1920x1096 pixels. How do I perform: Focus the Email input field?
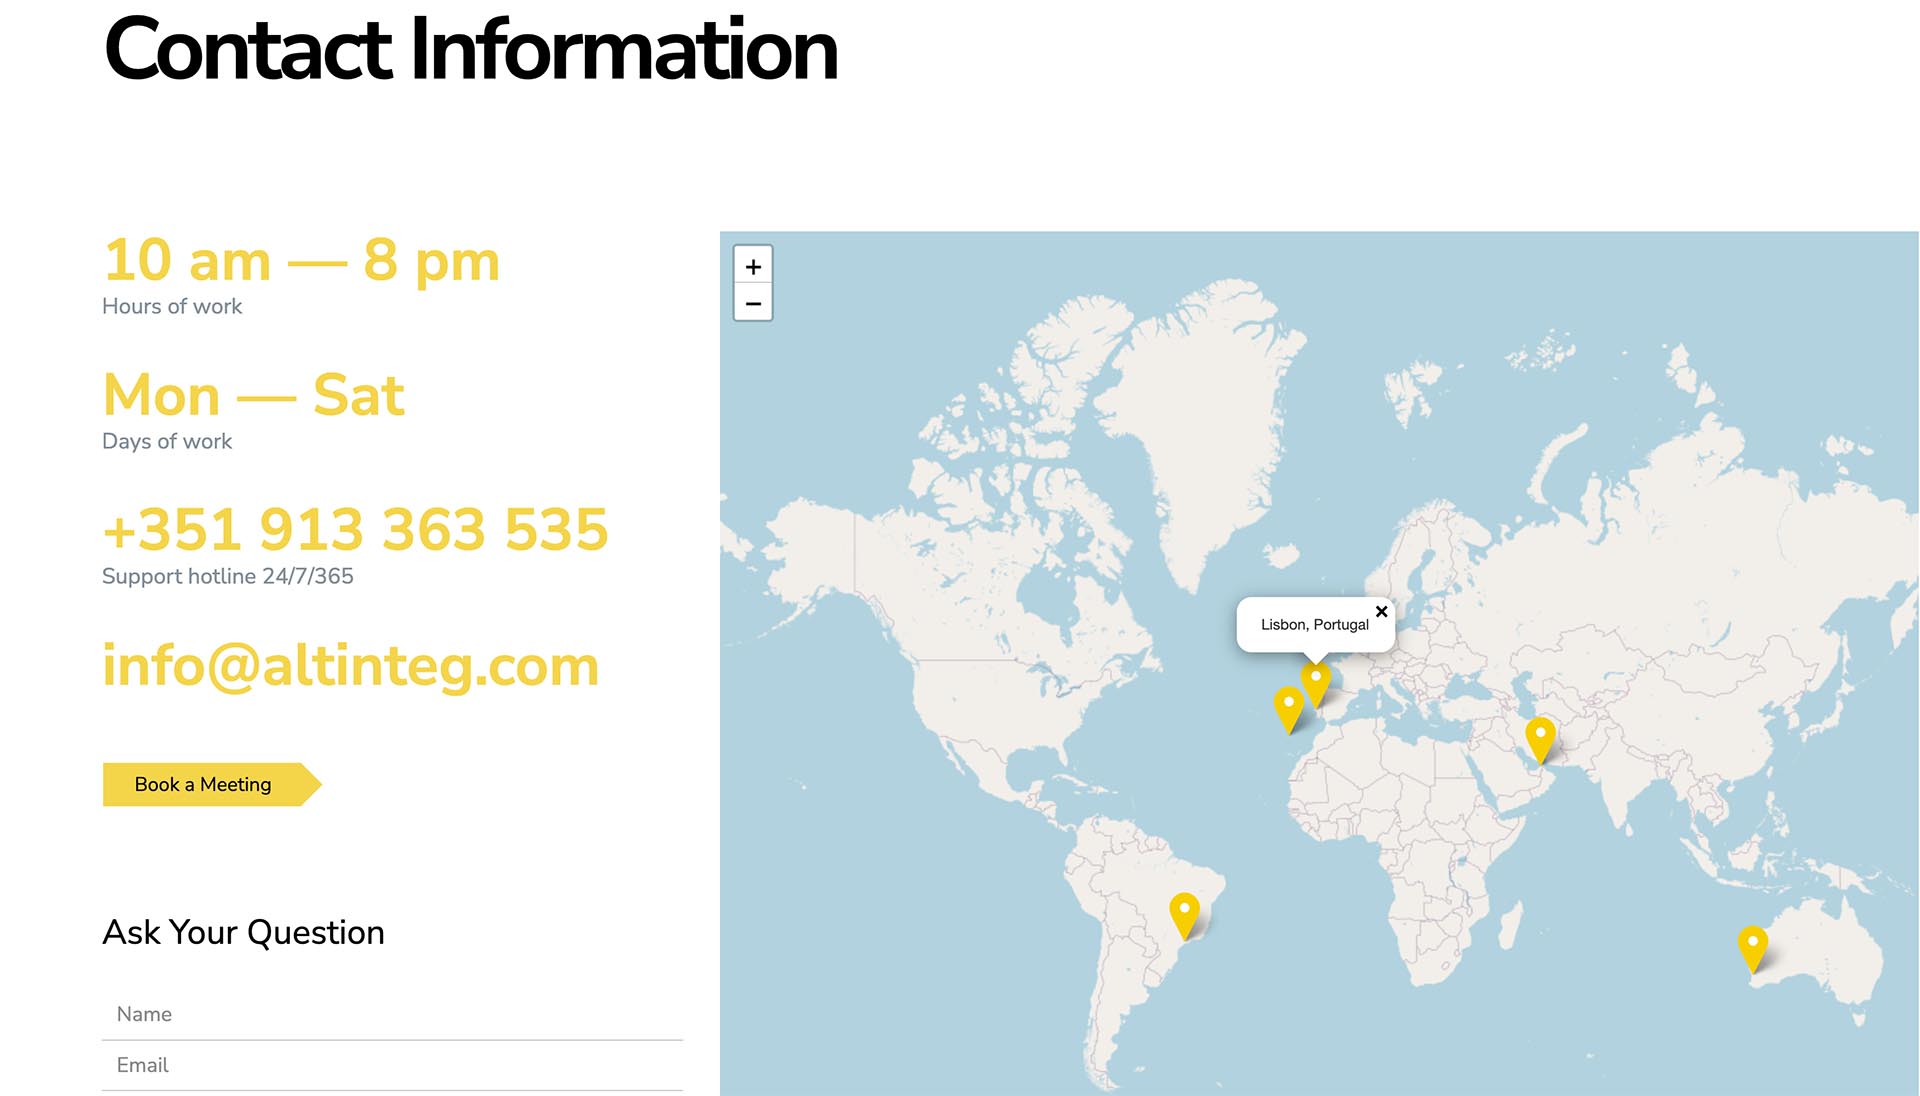click(392, 1065)
